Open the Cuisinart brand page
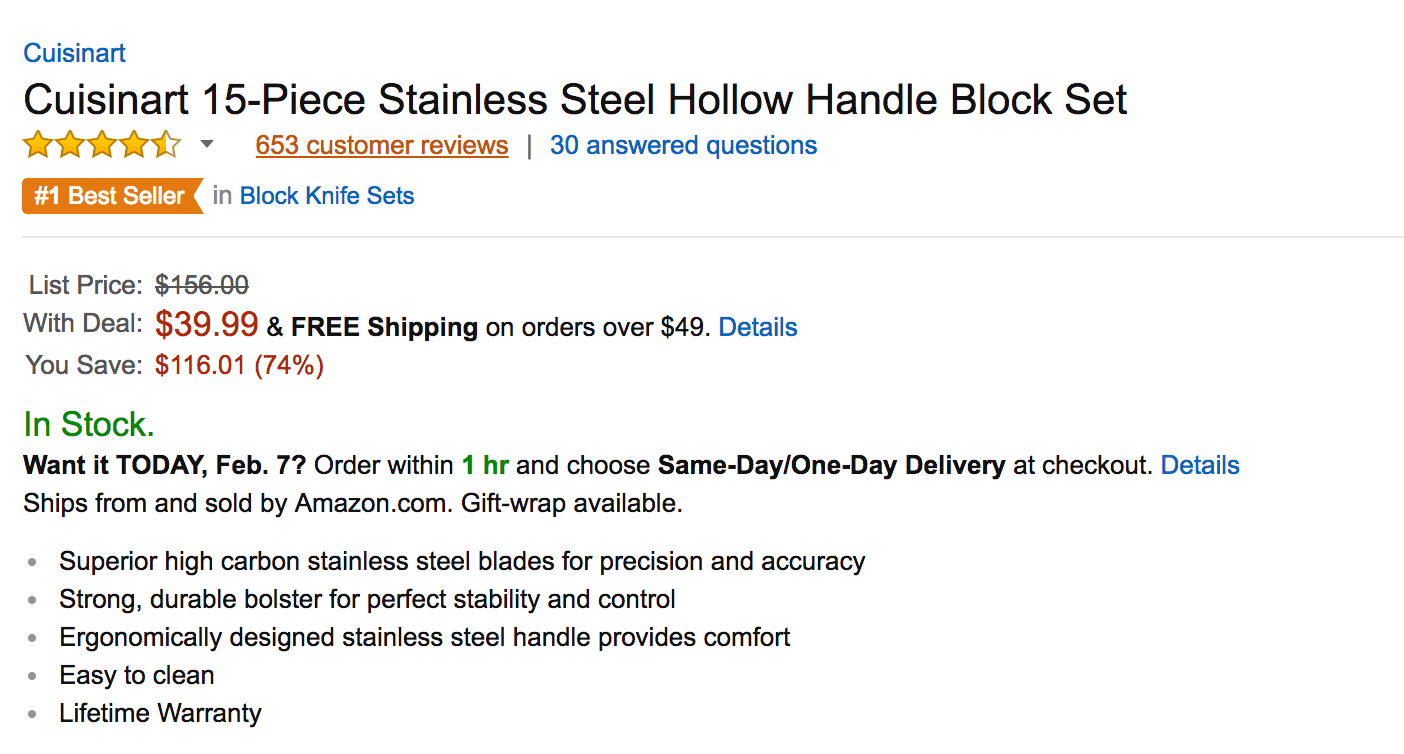 tap(74, 53)
